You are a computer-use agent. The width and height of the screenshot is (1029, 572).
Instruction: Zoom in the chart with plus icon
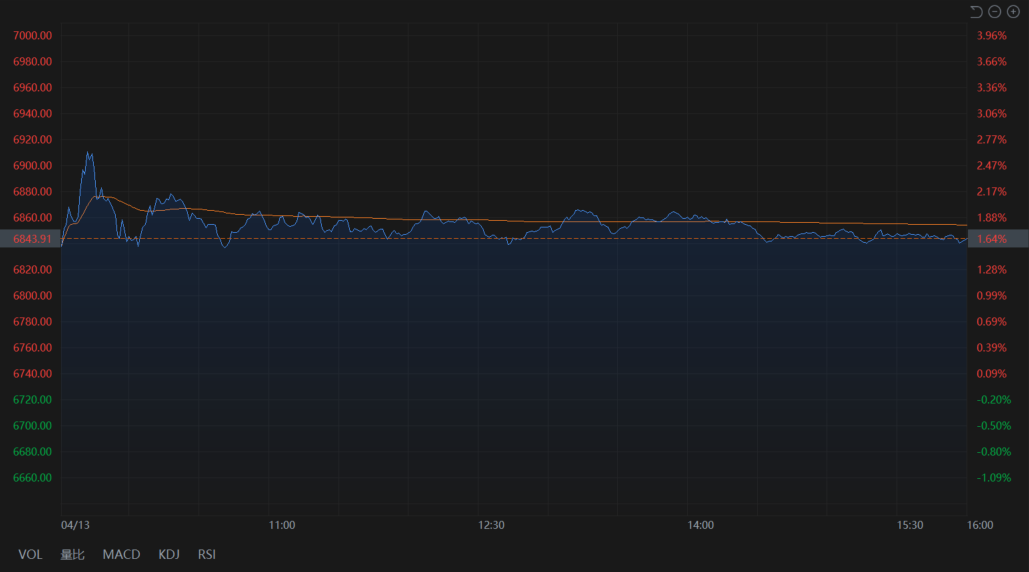click(x=1013, y=11)
